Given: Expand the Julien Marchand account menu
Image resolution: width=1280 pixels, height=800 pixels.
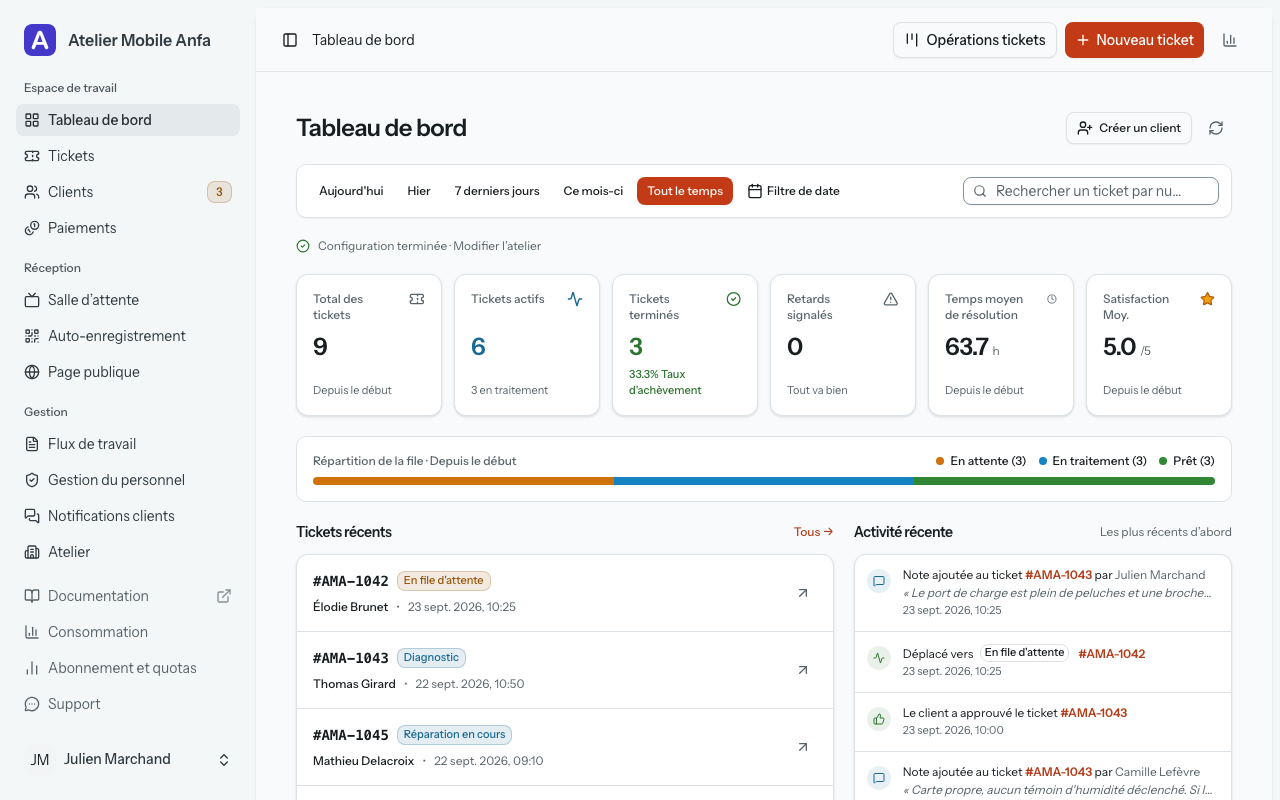Looking at the screenshot, I should point(128,760).
